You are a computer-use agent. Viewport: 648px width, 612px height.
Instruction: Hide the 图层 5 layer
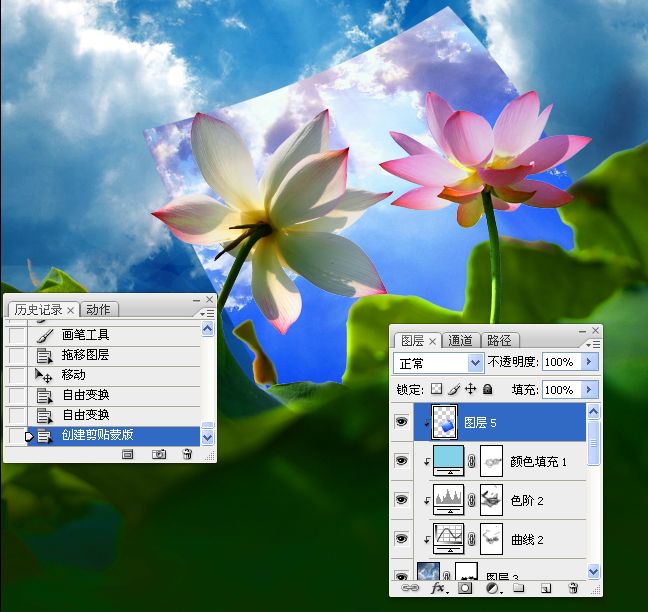coord(402,423)
